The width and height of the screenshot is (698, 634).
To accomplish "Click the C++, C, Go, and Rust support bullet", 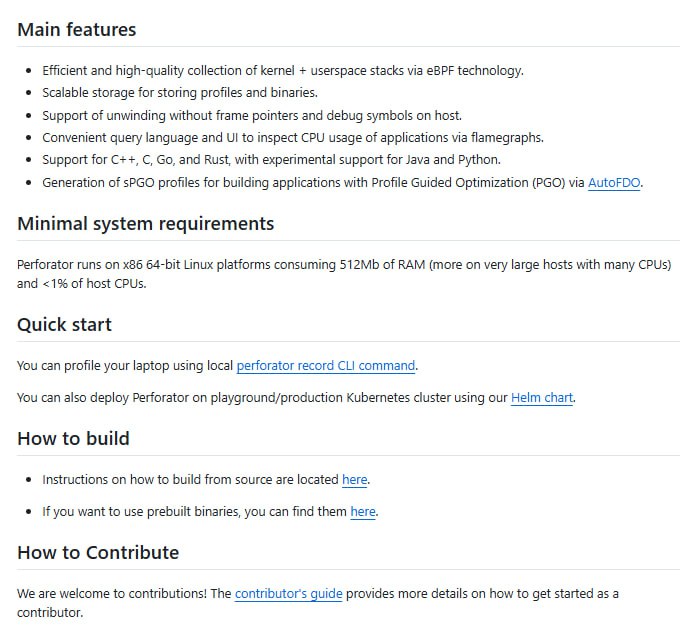I will pos(270,160).
